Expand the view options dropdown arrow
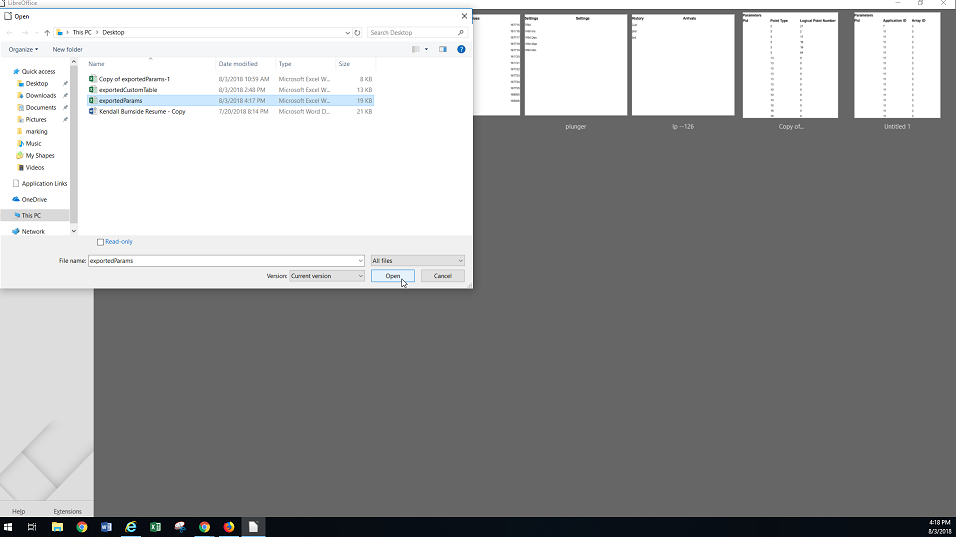Image resolution: width=956 pixels, height=537 pixels. coord(426,49)
